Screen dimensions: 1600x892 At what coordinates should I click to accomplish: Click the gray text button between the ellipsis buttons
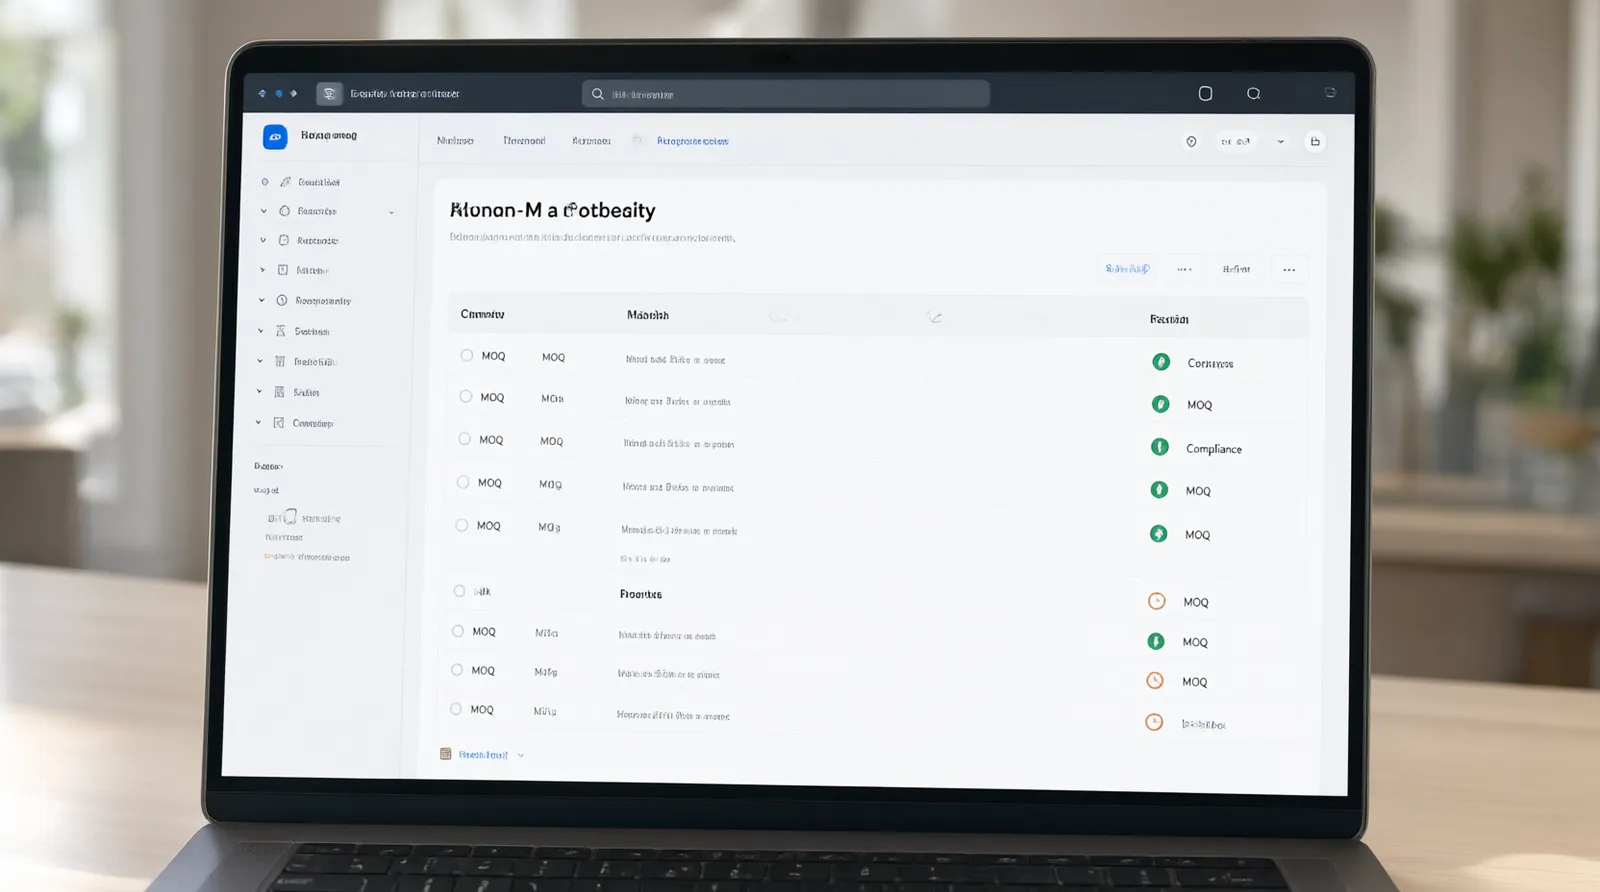pos(1236,269)
